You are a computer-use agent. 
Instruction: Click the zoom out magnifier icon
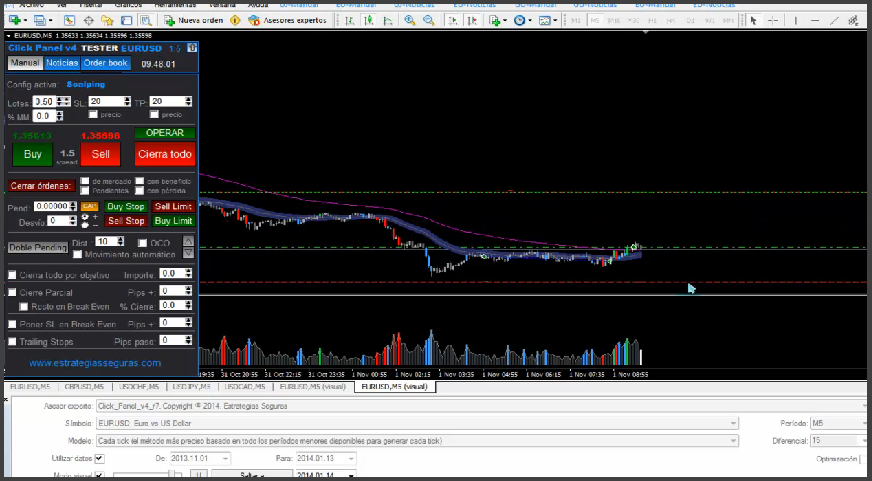[428, 20]
